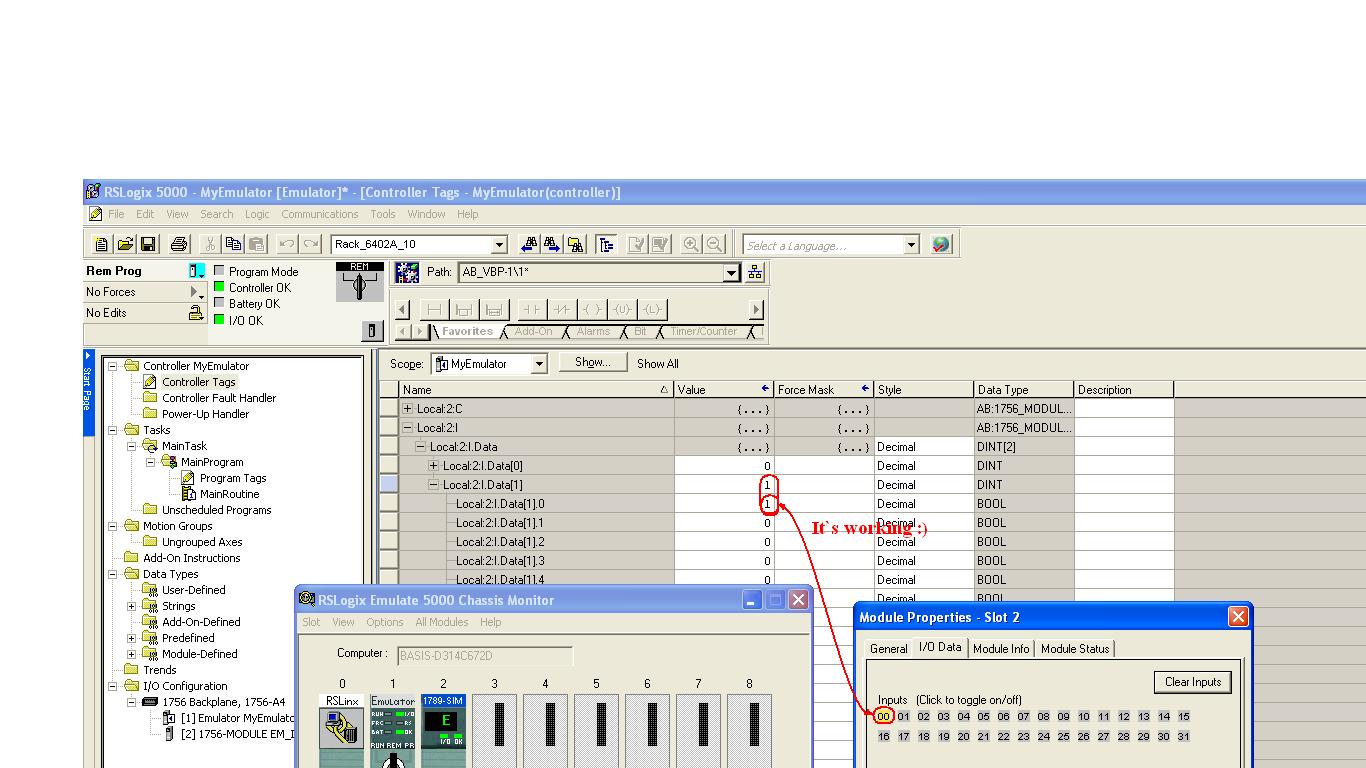Print using the printer toolbar icon
The height and width of the screenshot is (768, 1366).
pos(179,244)
